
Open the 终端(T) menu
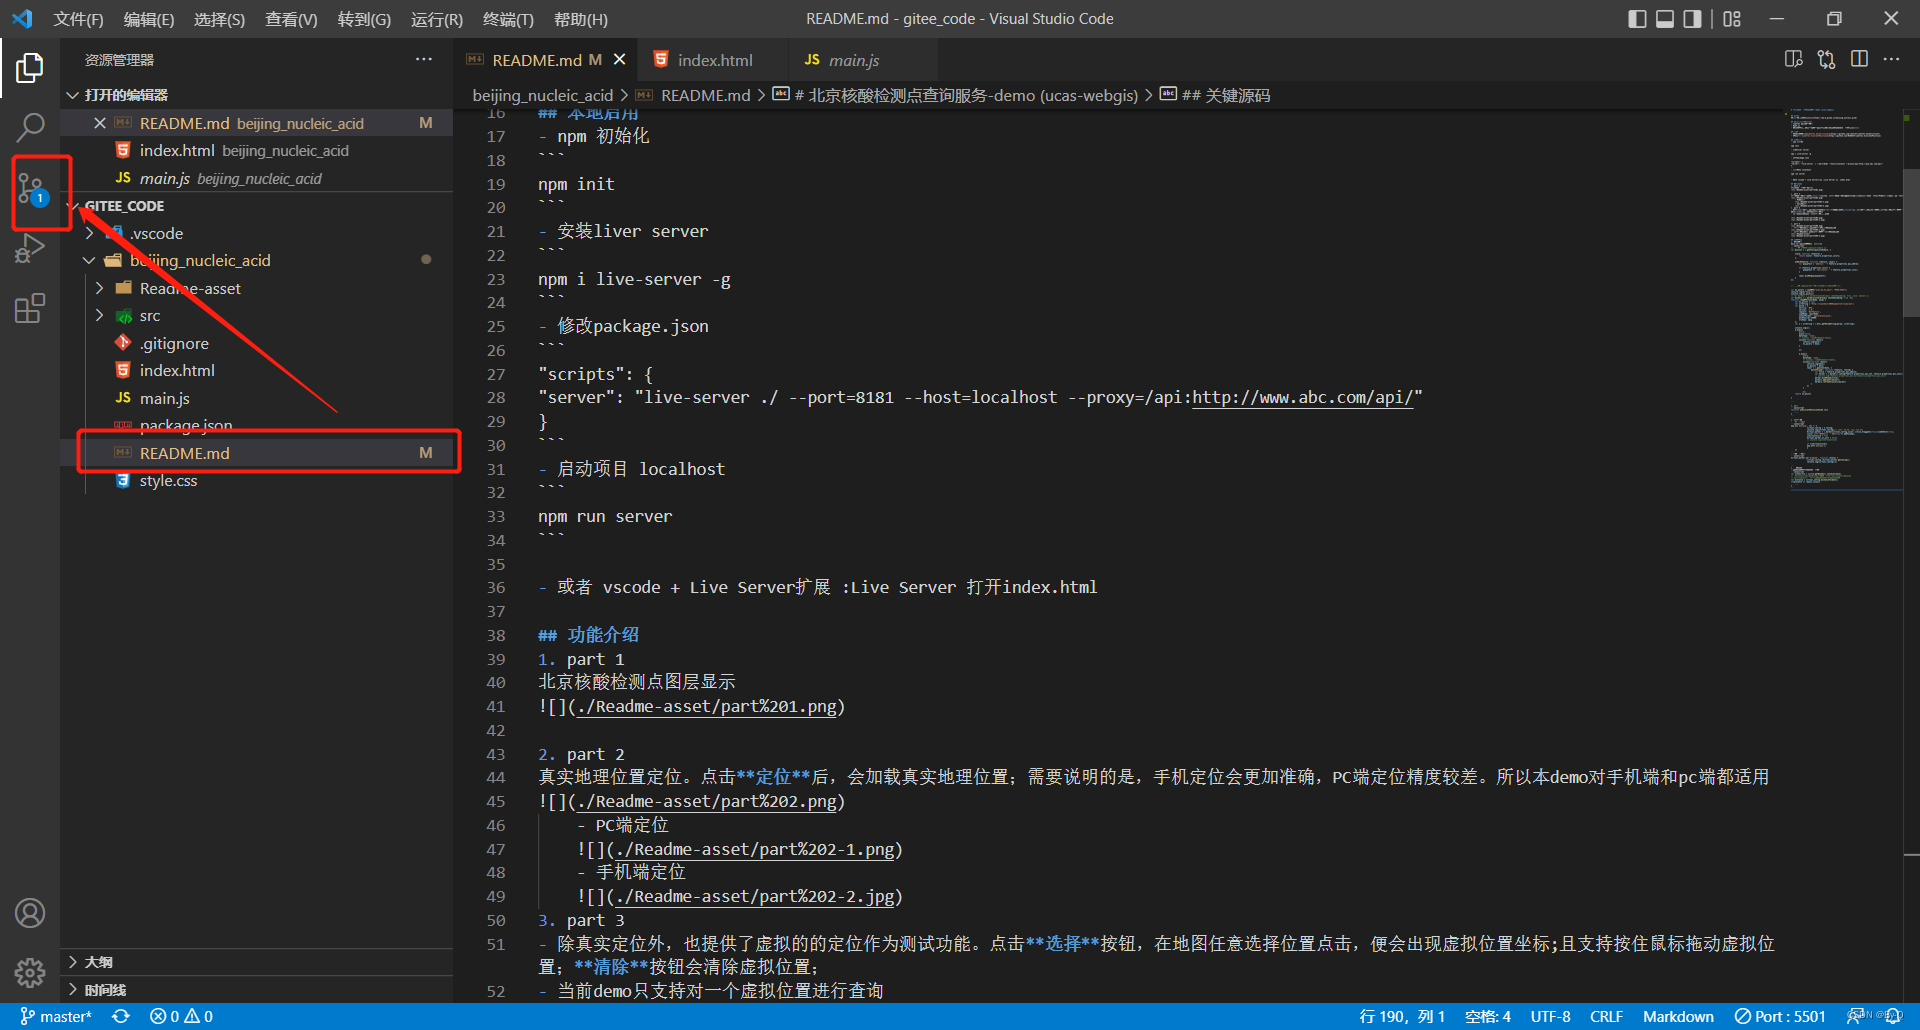coord(508,19)
